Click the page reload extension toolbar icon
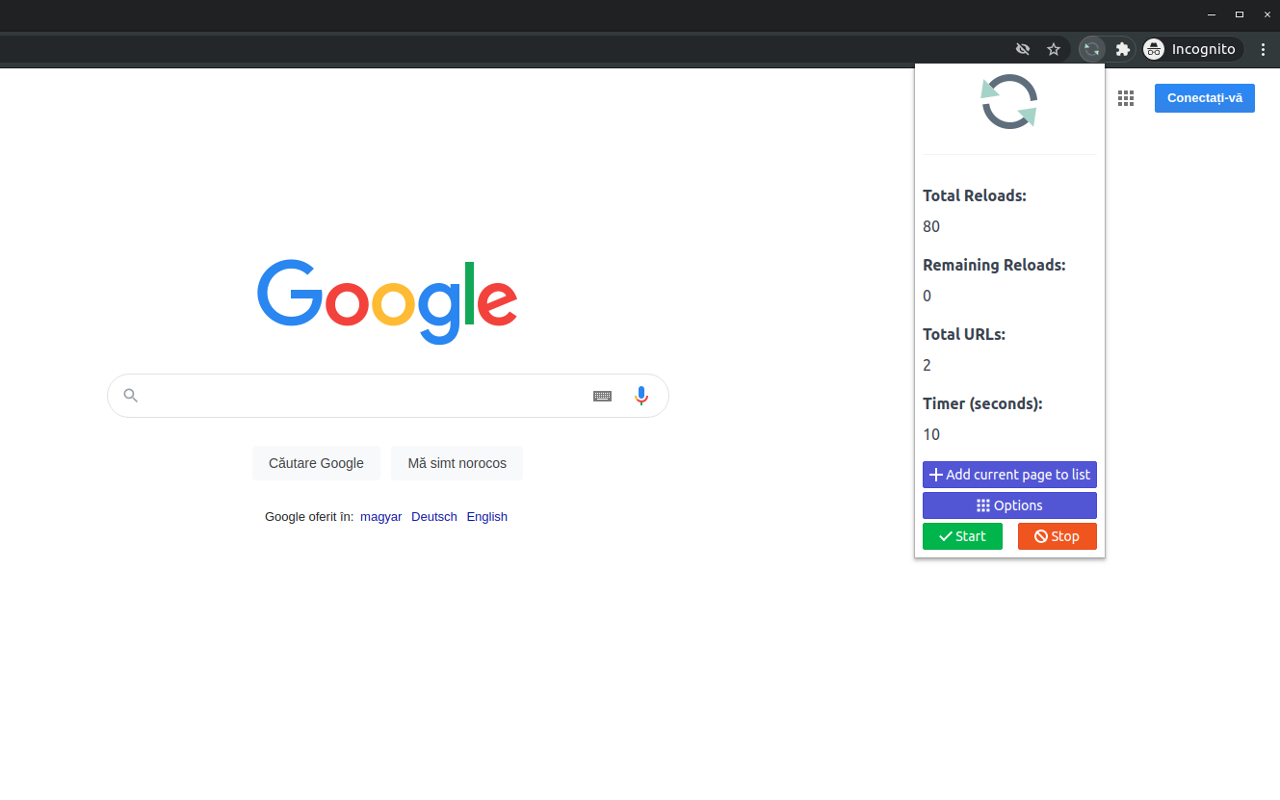The height and width of the screenshot is (800, 1280). pyautogui.click(x=1092, y=49)
